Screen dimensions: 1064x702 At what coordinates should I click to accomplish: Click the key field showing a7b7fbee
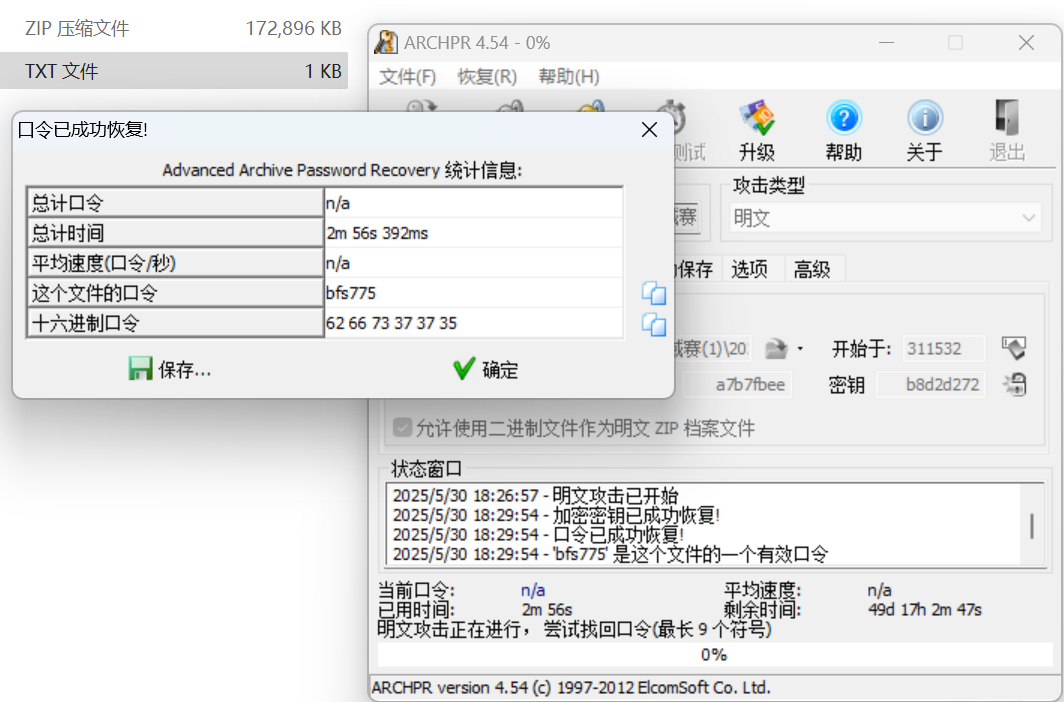(x=737, y=385)
